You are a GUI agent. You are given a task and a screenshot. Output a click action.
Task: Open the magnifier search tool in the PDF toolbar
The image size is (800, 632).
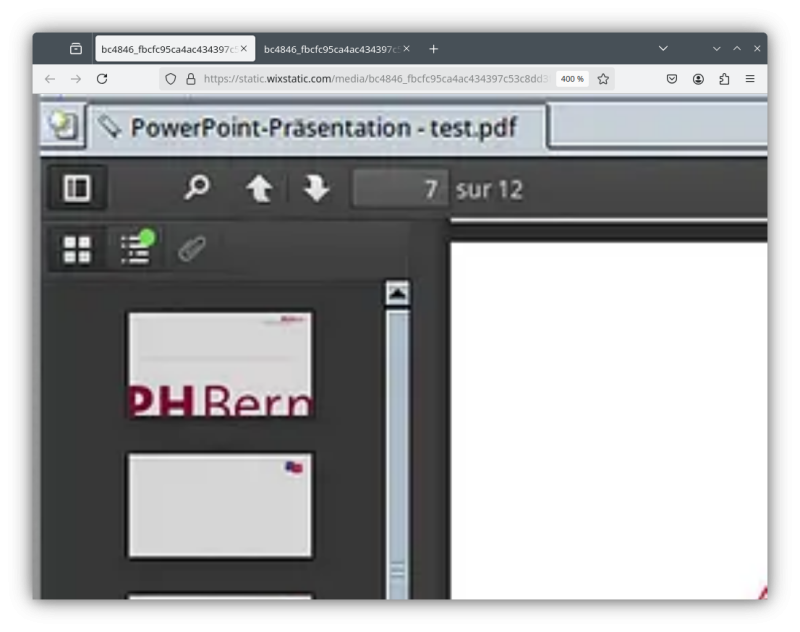(x=200, y=188)
